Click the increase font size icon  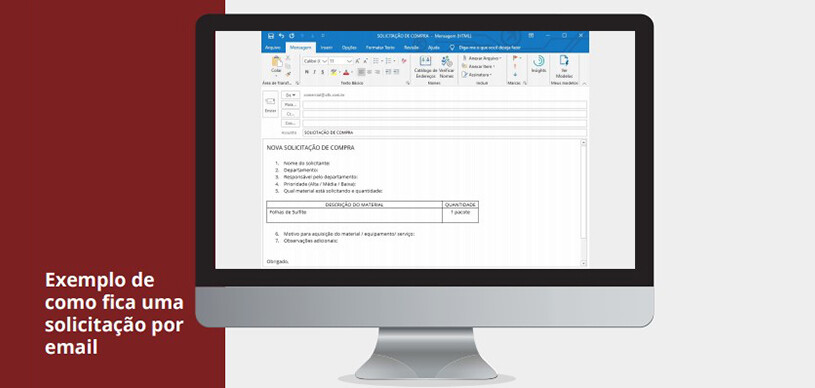[358, 61]
